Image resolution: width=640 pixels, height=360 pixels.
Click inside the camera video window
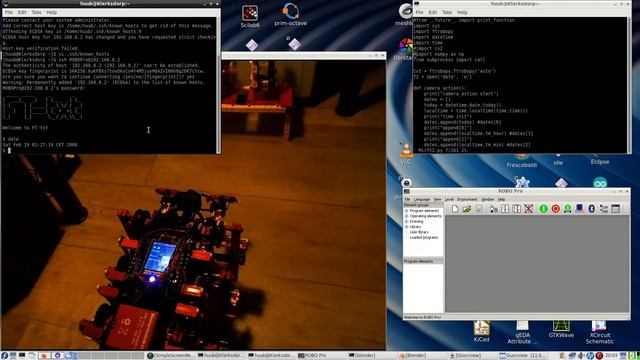point(193,204)
